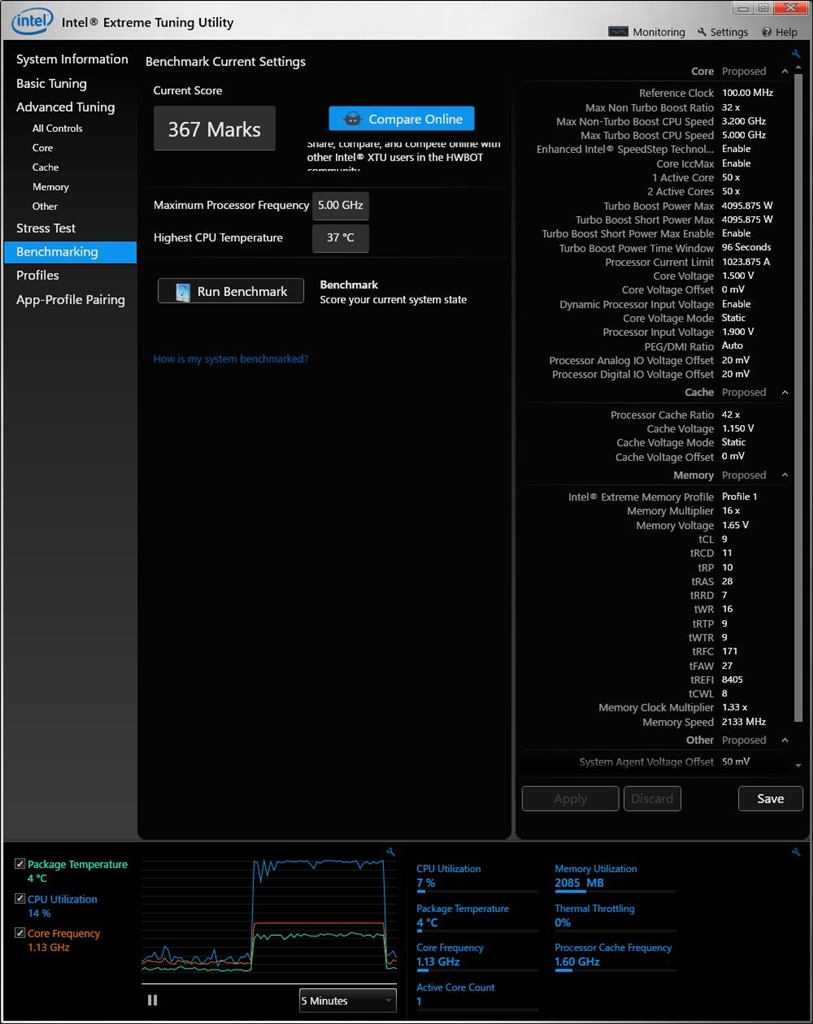This screenshot has height=1024, width=813.
Task: Click the proposed settings vertical scrollbar
Action: tap(798, 398)
